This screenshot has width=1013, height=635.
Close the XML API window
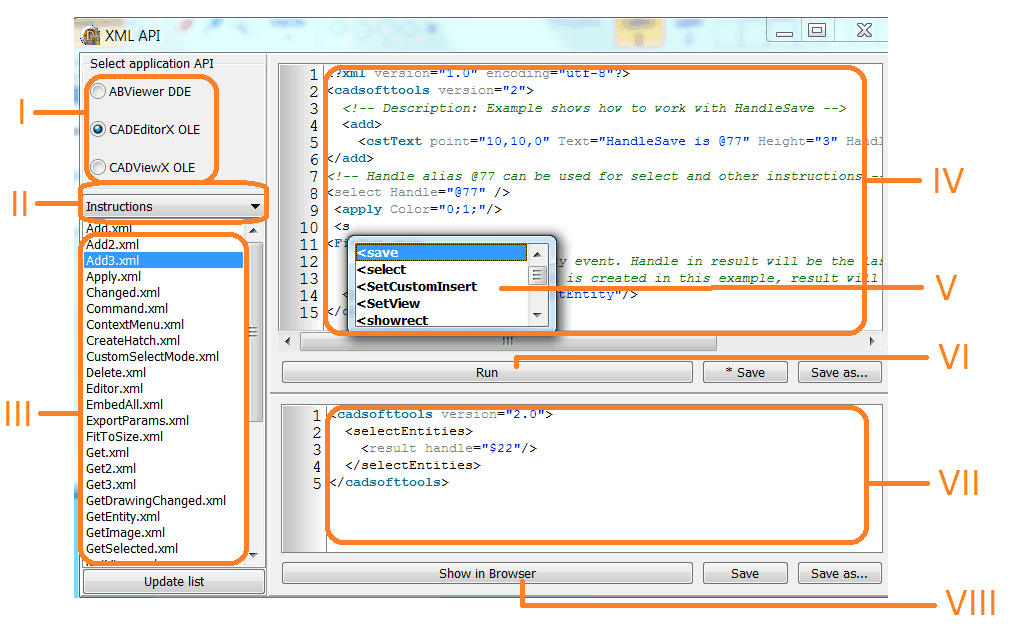[864, 31]
